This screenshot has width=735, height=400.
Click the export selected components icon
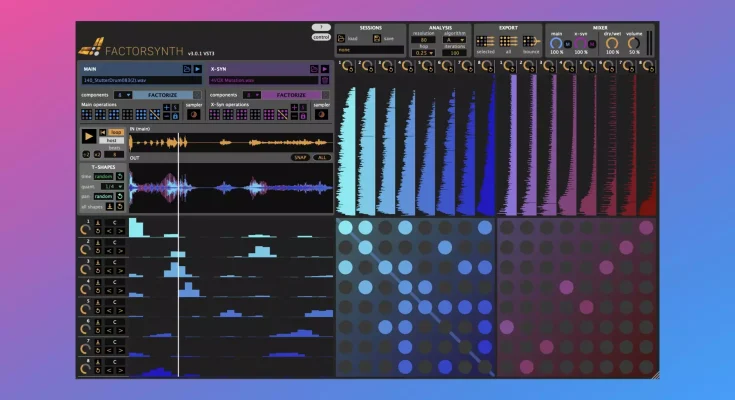pyautogui.click(x=484, y=41)
